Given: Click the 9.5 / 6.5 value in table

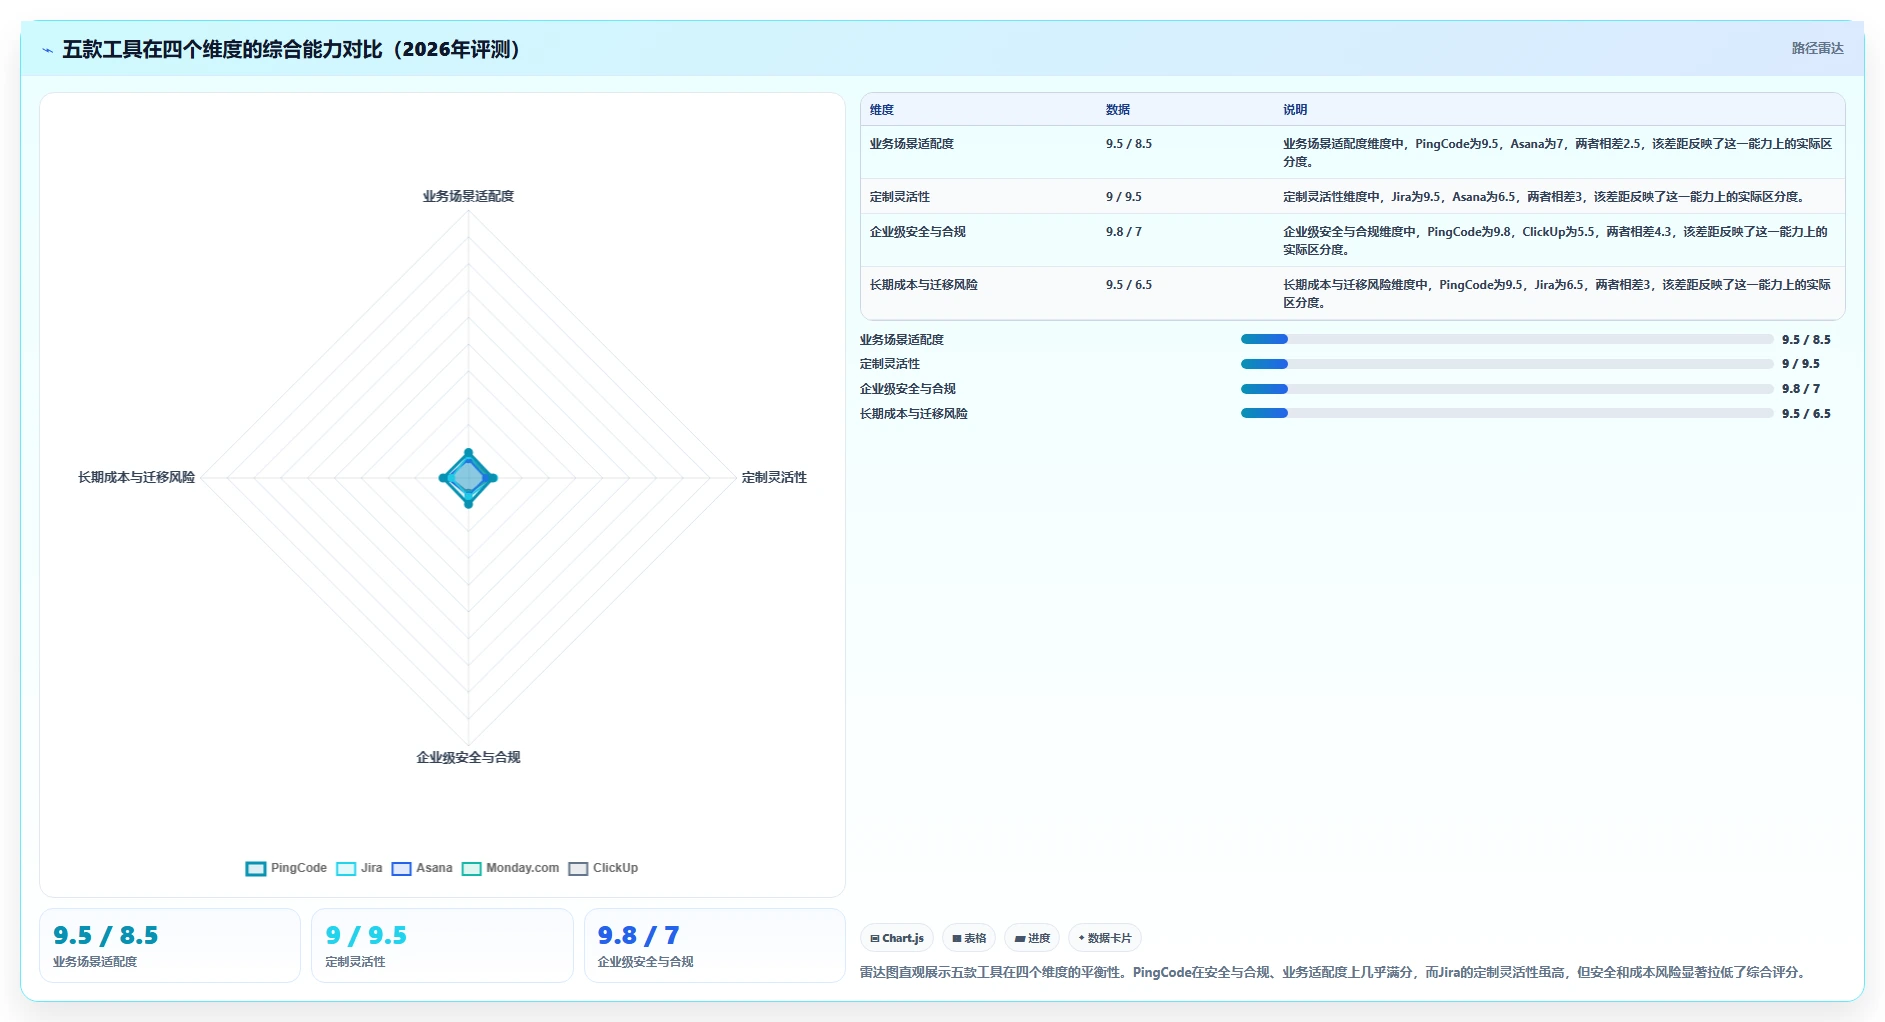Looking at the screenshot, I should coord(1129,285).
